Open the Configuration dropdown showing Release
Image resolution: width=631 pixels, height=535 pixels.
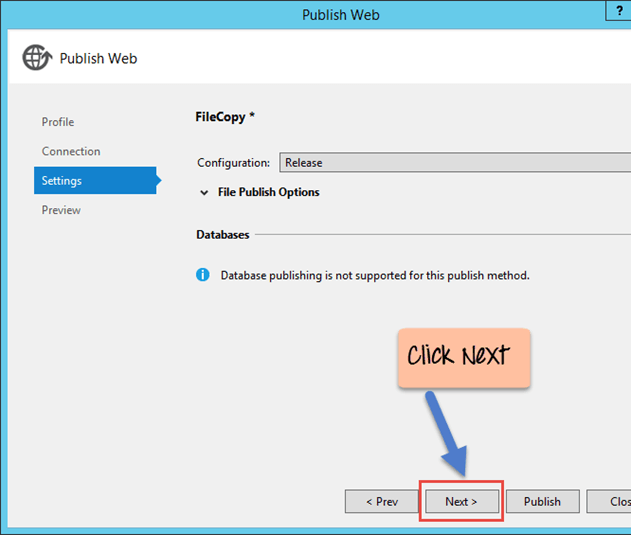pos(455,163)
